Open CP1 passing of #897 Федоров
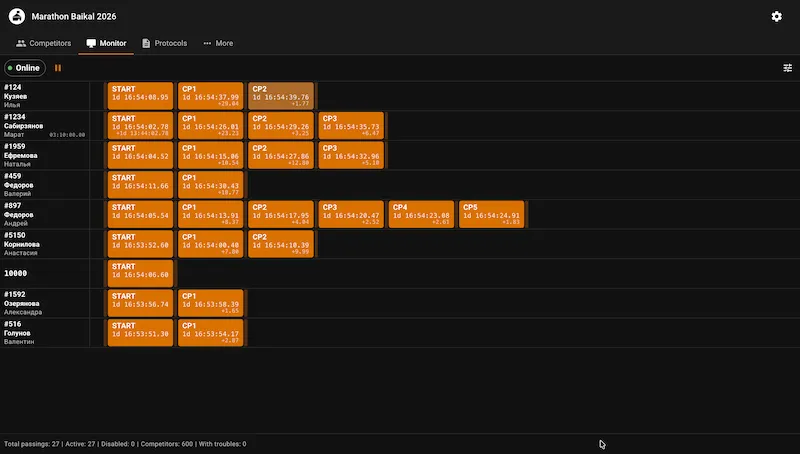The height and width of the screenshot is (454, 800). pyautogui.click(x=211, y=214)
